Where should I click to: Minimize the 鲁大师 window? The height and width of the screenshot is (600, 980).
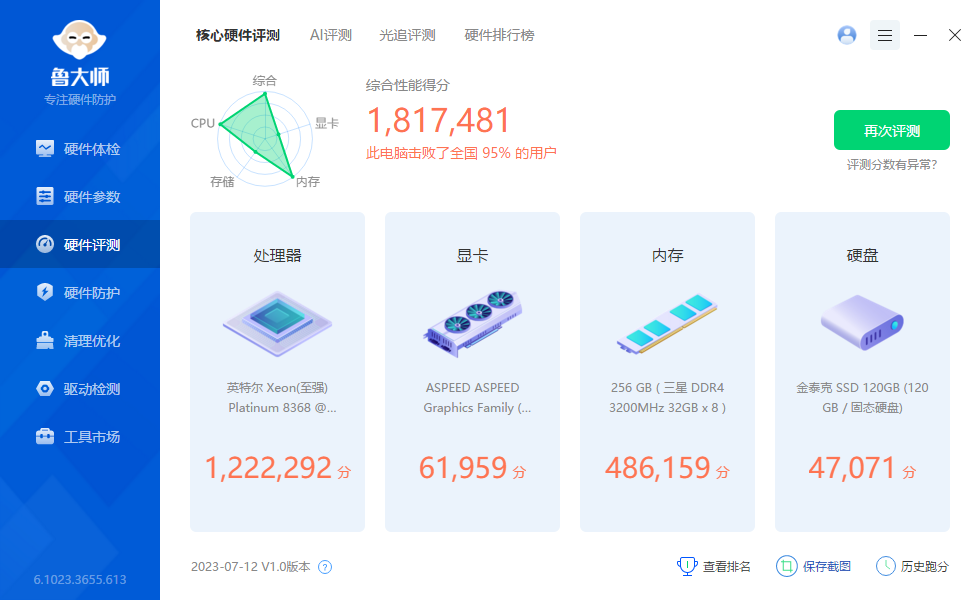(x=920, y=35)
